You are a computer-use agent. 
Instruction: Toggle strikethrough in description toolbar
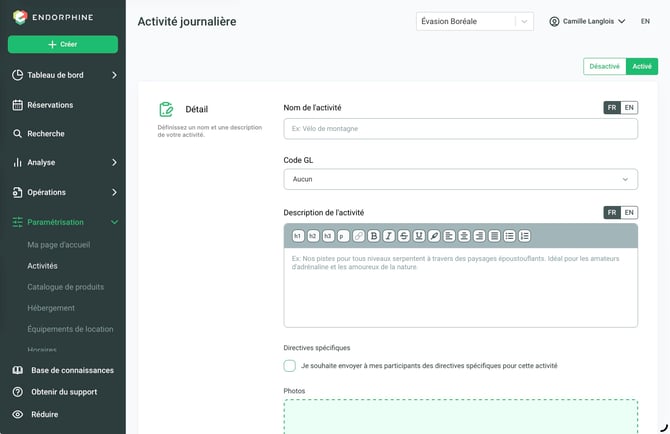pyautogui.click(x=404, y=236)
